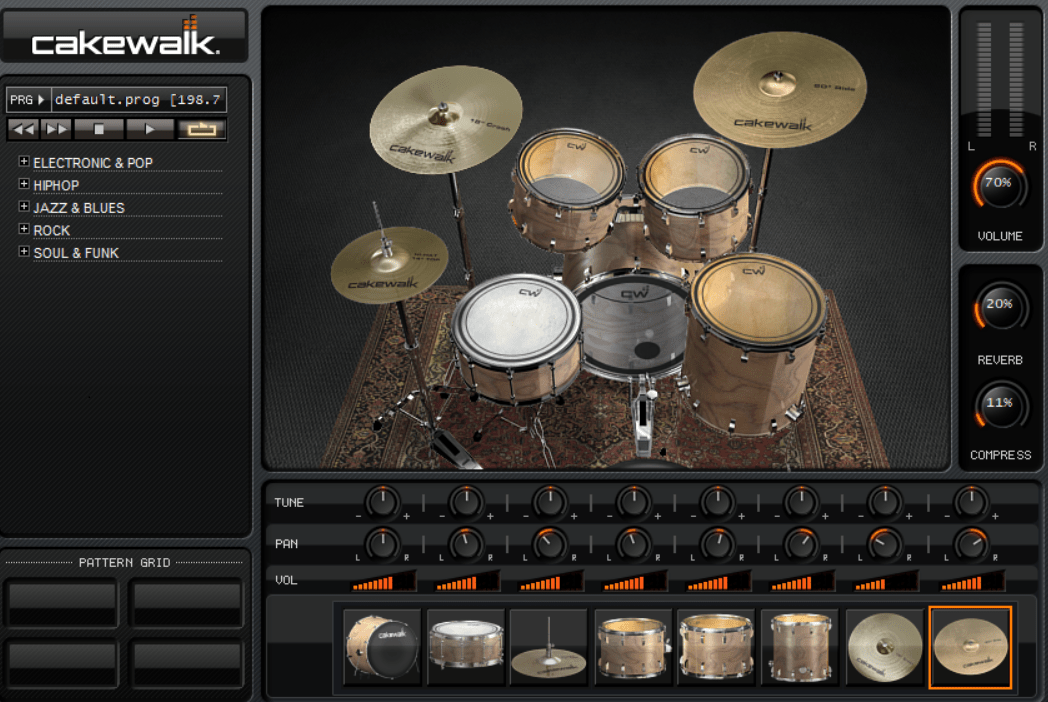1048x702 pixels.
Task: Play the current pattern
Action: pyautogui.click(x=150, y=129)
